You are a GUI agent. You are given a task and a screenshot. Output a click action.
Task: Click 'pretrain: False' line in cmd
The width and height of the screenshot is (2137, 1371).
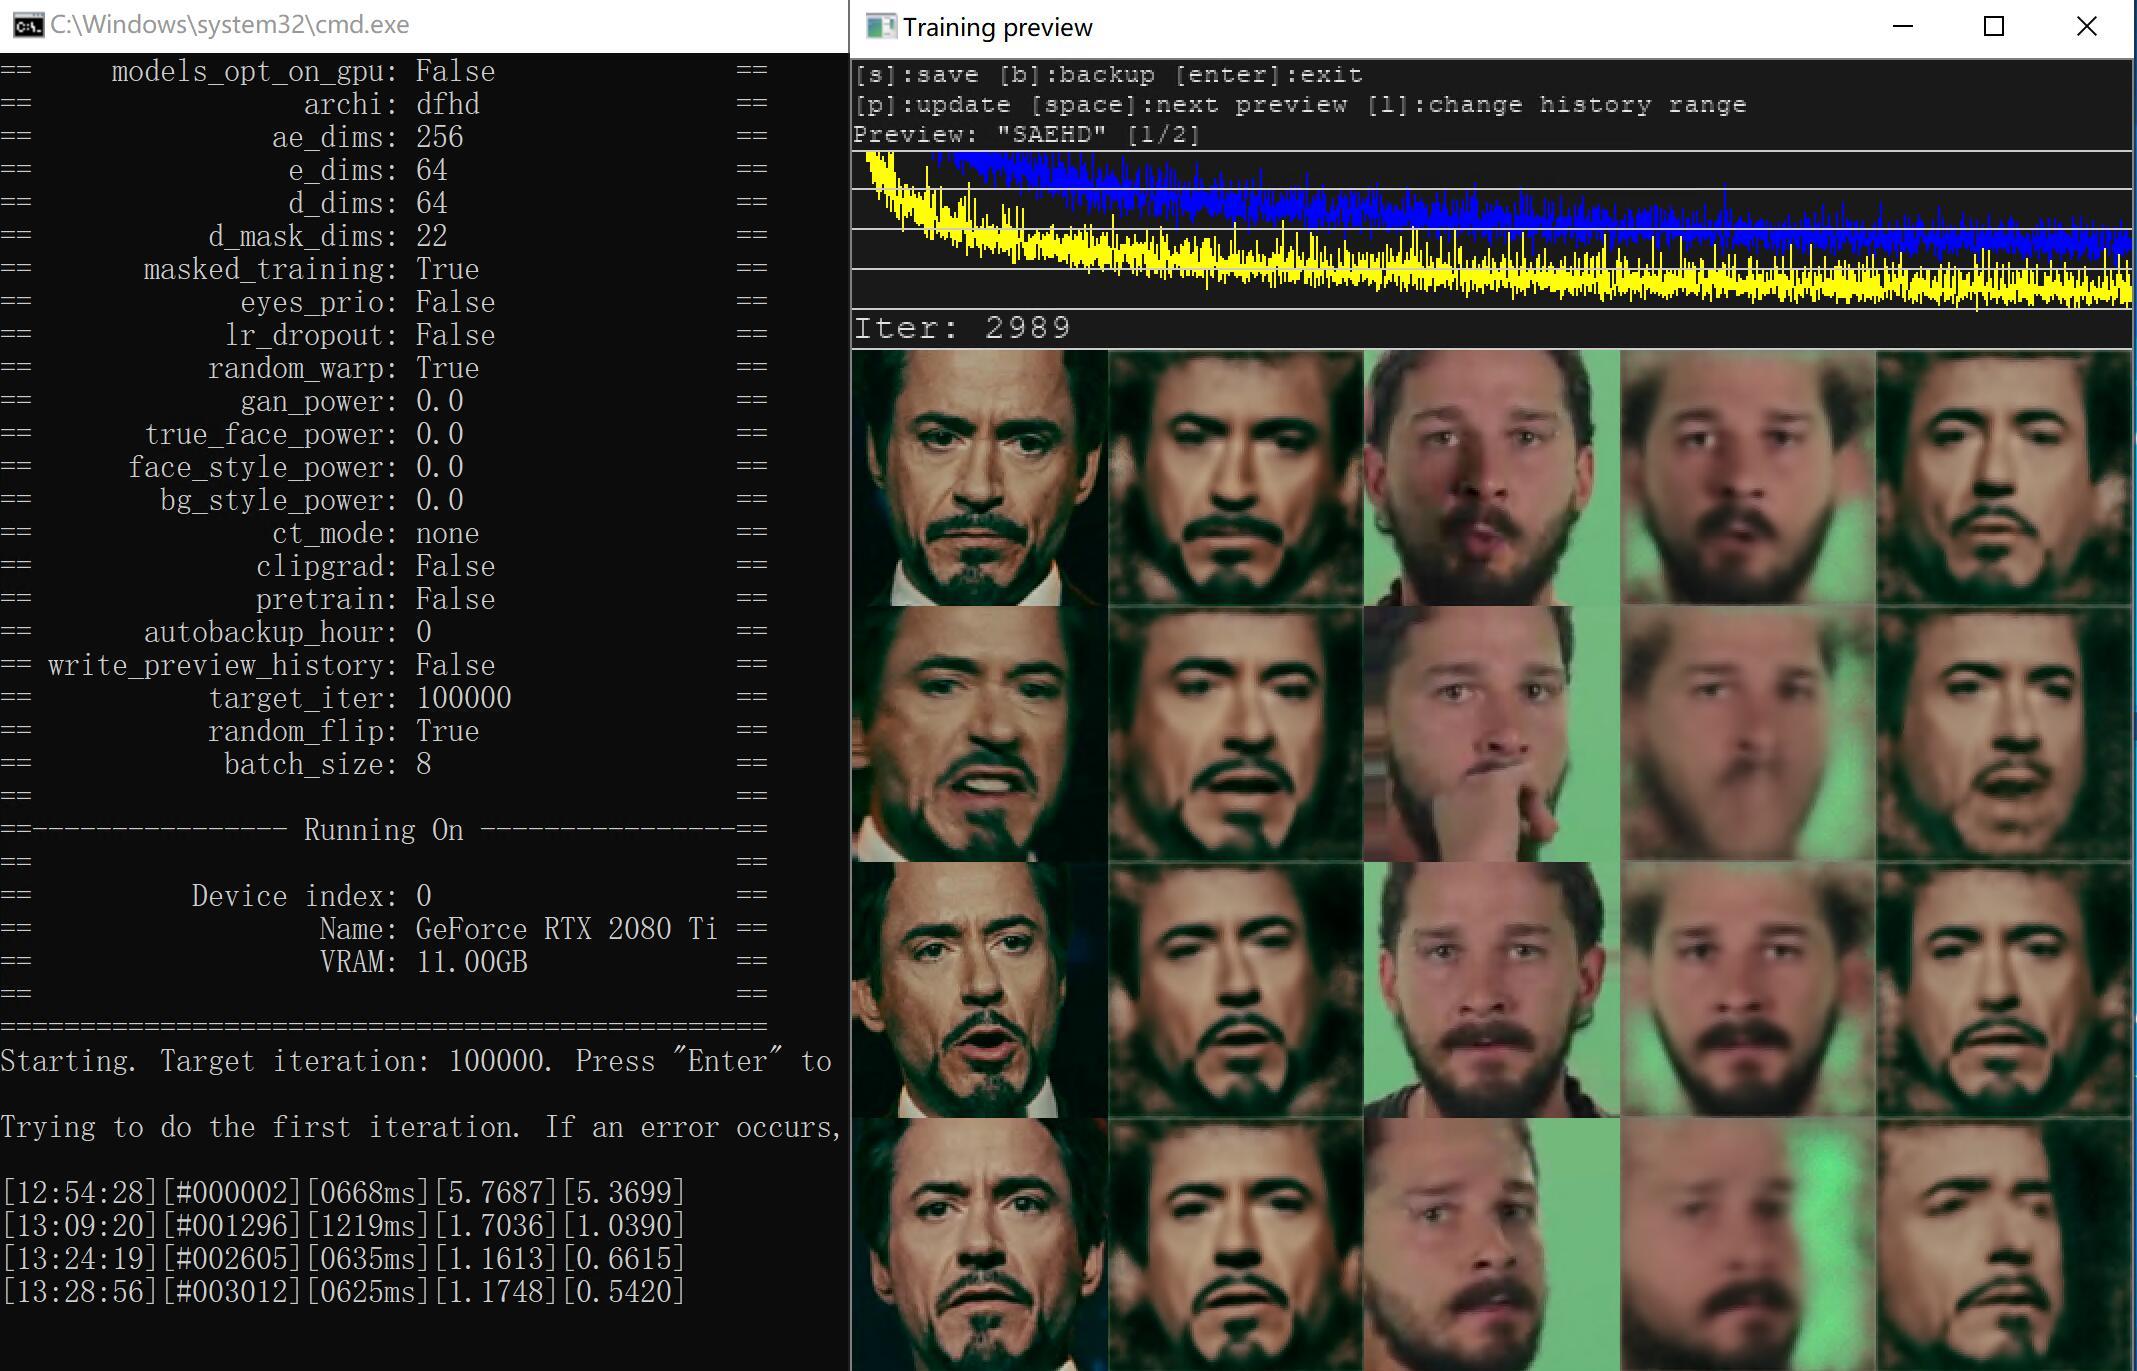(375, 599)
